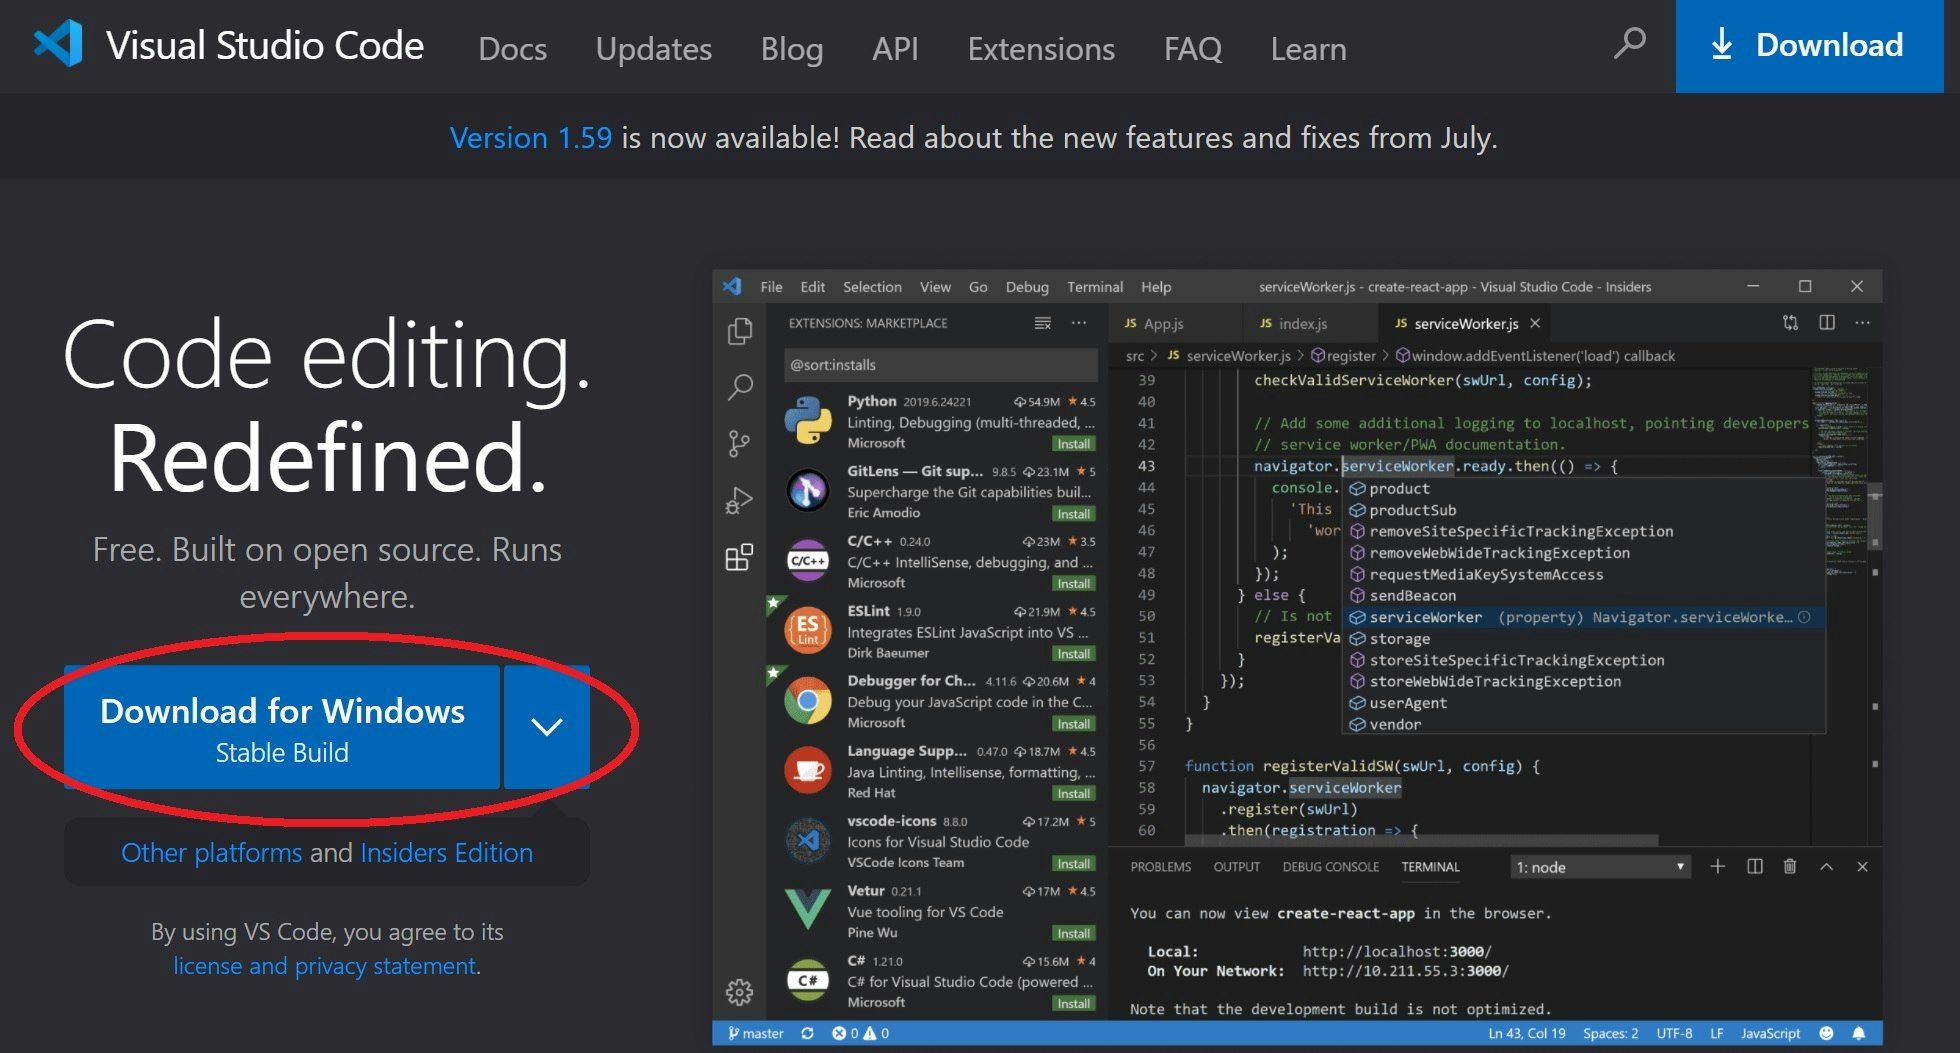Select the userAgent autocomplete suggestion
Screen dimensions: 1960x1053
[1583, 703]
